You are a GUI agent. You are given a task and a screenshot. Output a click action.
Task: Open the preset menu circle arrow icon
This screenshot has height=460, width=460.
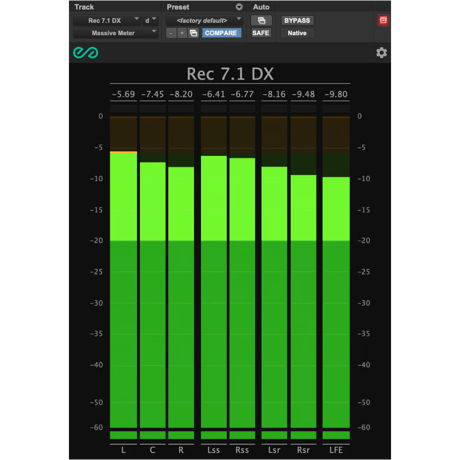click(x=239, y=7)
